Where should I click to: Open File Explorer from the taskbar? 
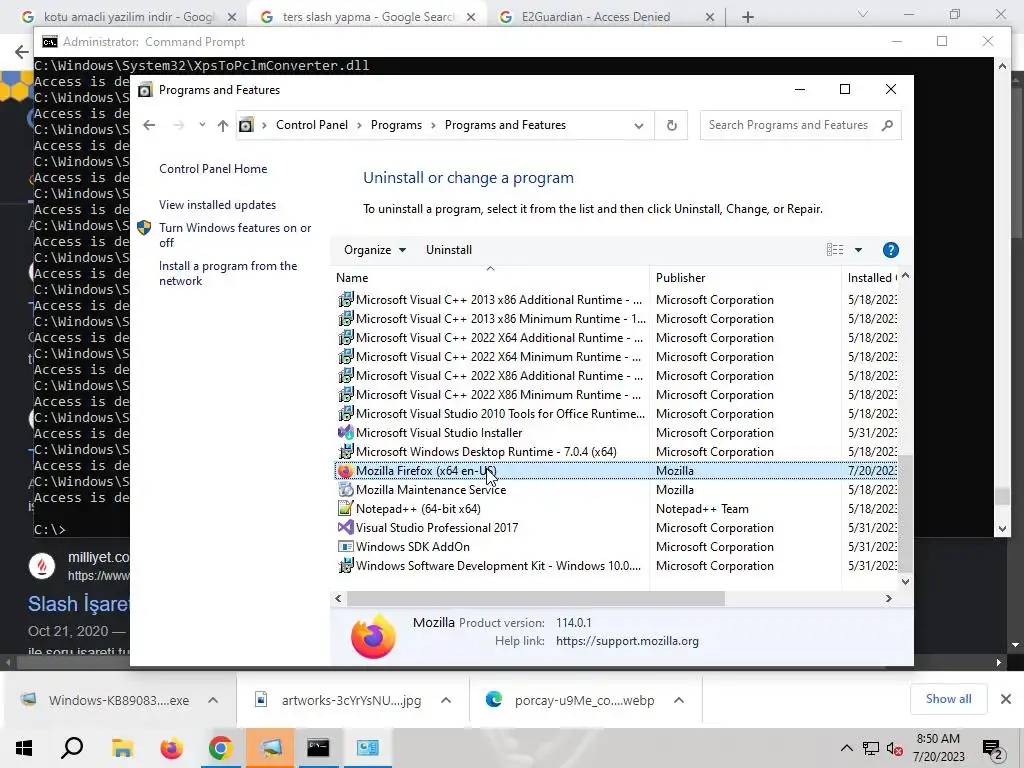tap(122, 748)
